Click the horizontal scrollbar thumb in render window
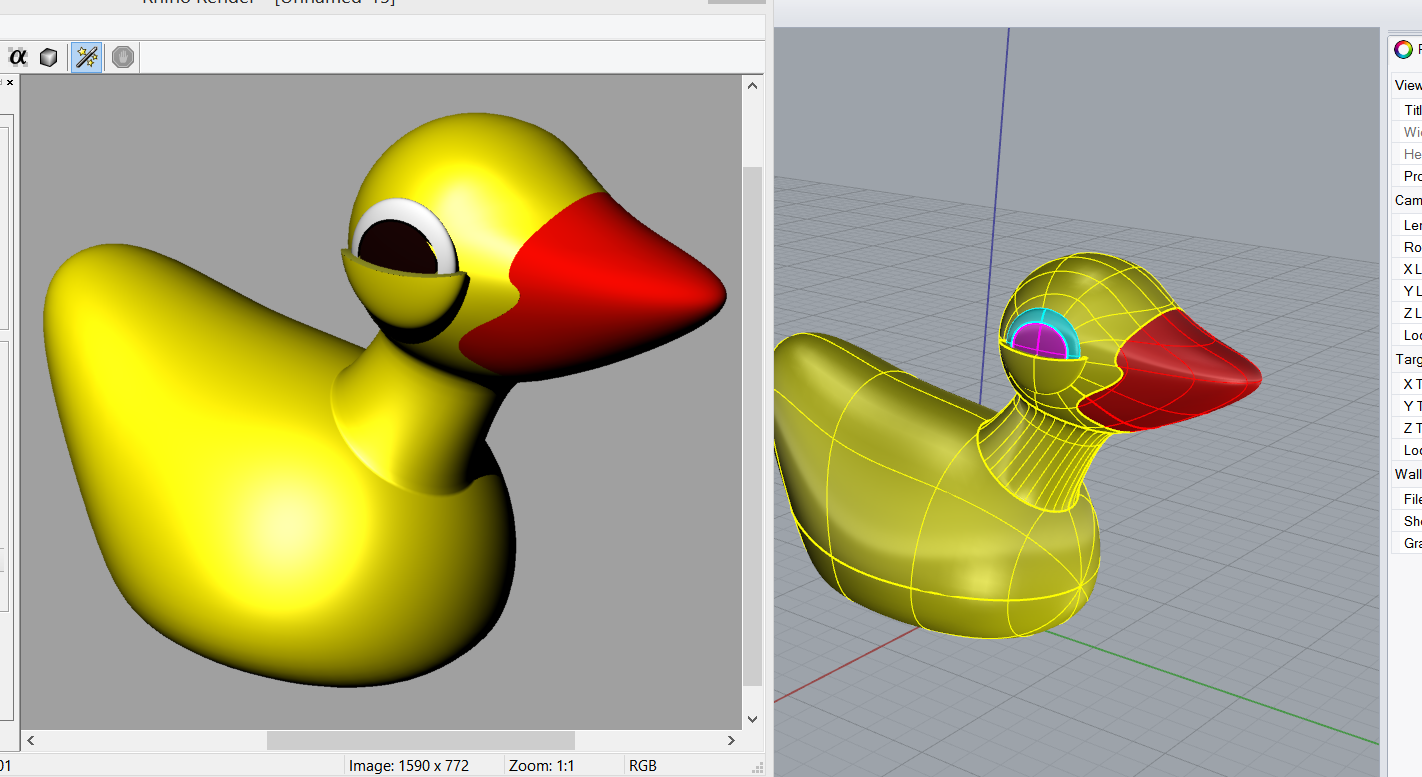Viewport: 1422px width, 777px height. pyautogui.click(x=420, y=740)
